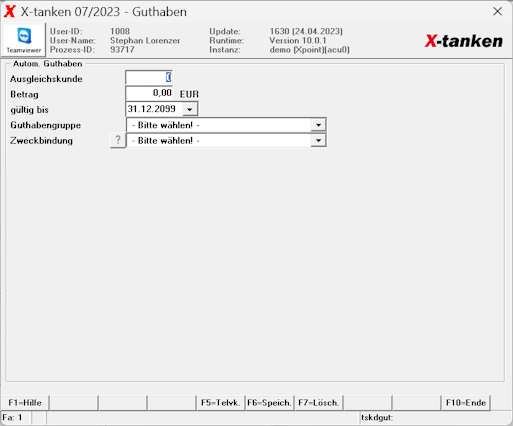Expand the Guthabengruppe dropdown arrow
The width and height of the screenshot is (513, 426).
318,125
